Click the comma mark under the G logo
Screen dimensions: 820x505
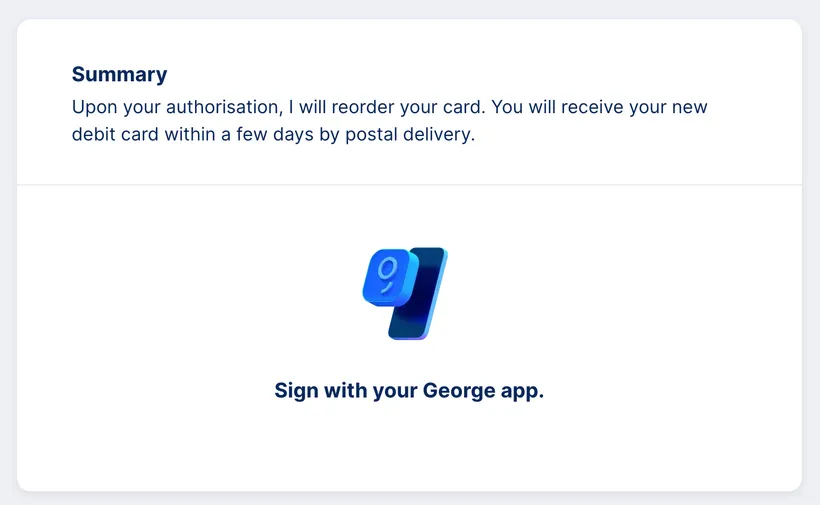[386, 288]
